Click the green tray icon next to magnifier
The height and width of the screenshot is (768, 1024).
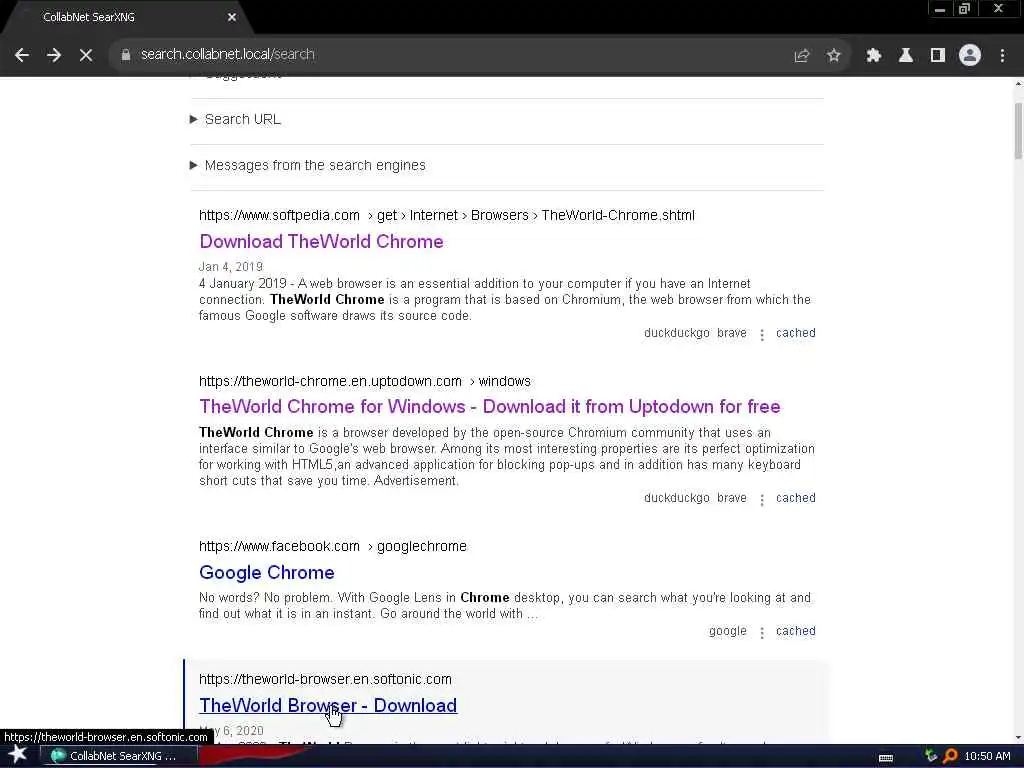tap(931, 756)
